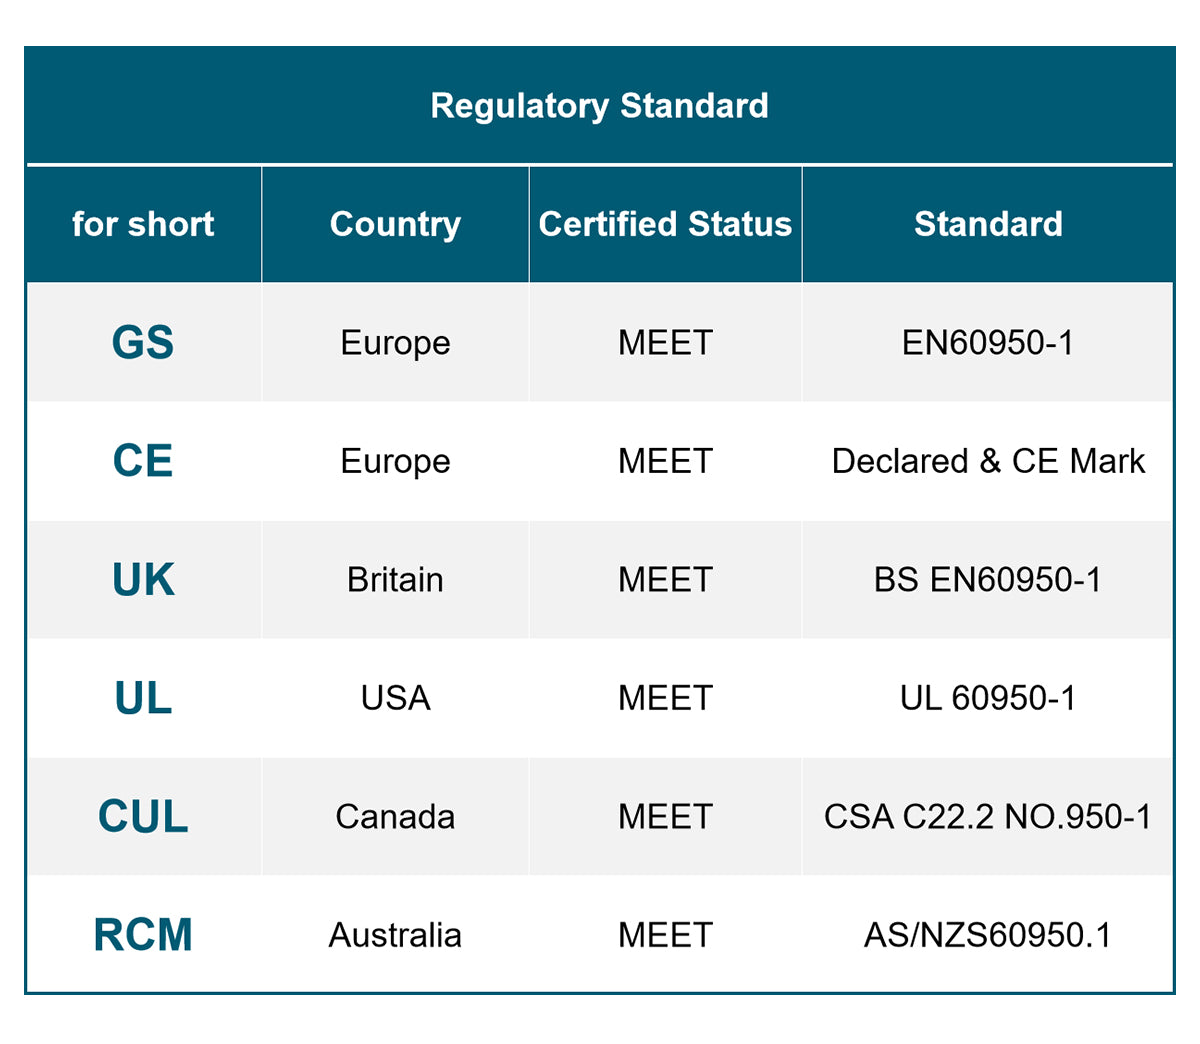1200x1044 pixels.
Task: Click the Certified Status column header
Action: click(665, 224)
